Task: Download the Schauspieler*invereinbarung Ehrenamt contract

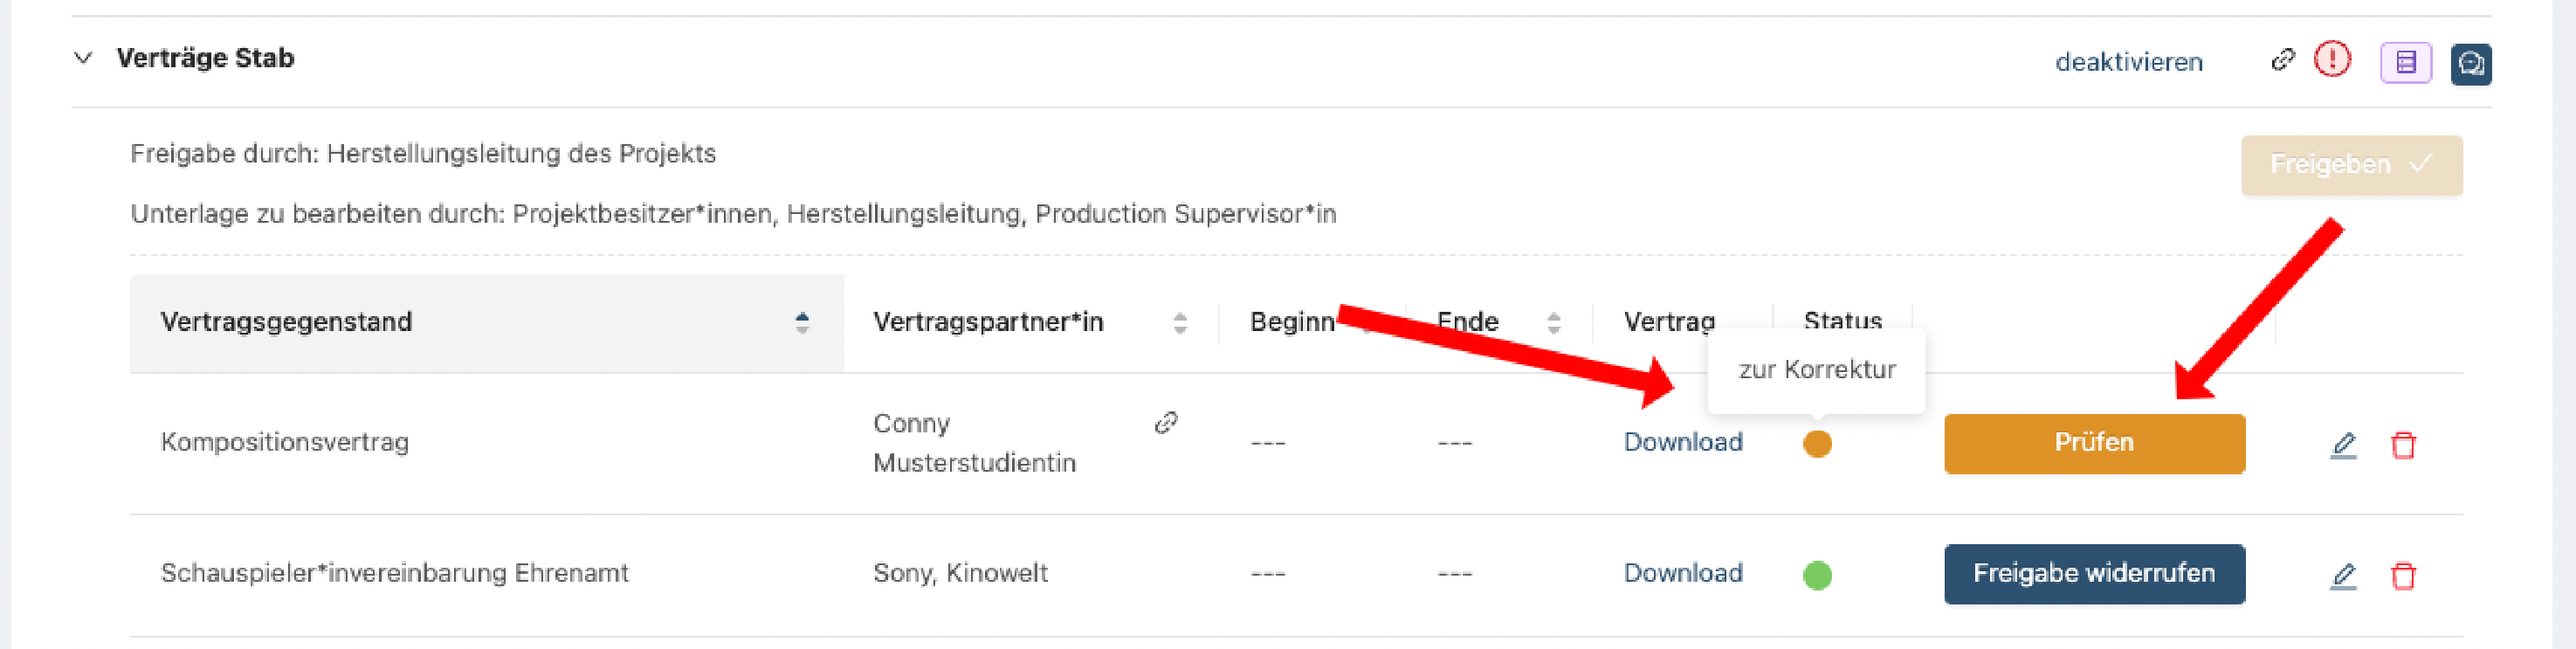Action: (x=1683, y=573)
